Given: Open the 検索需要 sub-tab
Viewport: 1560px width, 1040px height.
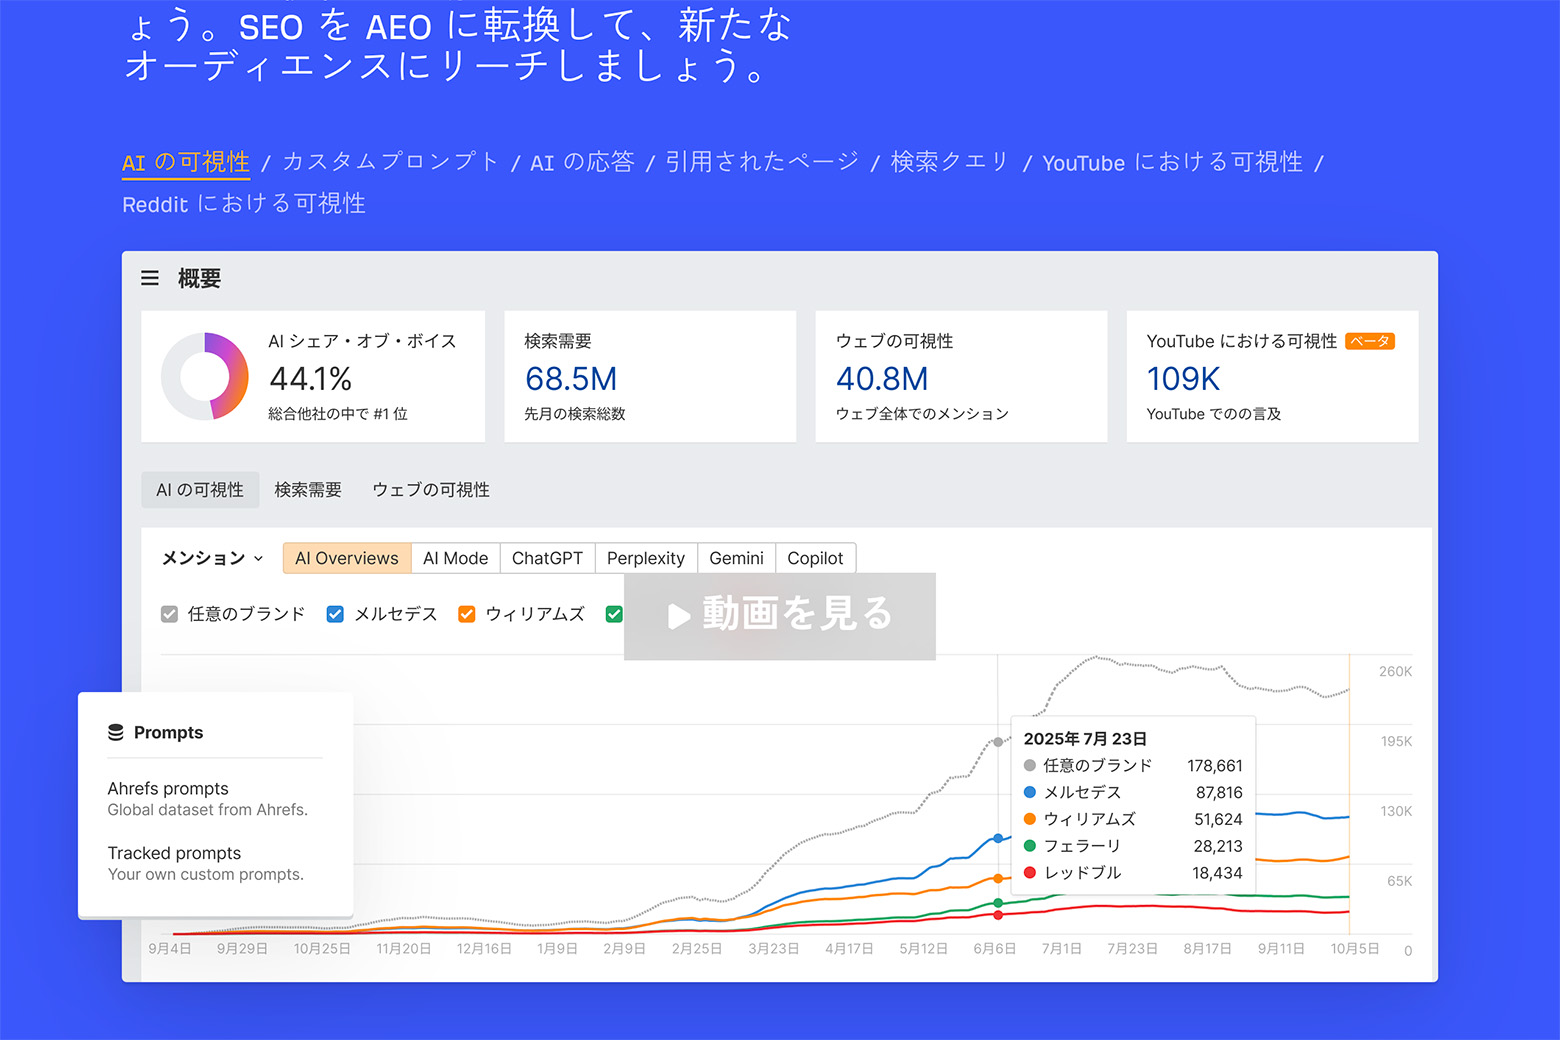Looking at the screenshot, I should click(308, 490).
